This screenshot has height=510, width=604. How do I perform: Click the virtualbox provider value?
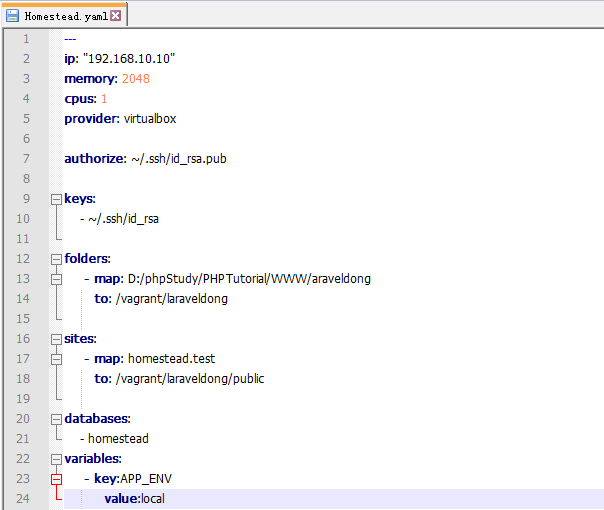(x=150, y=119)
